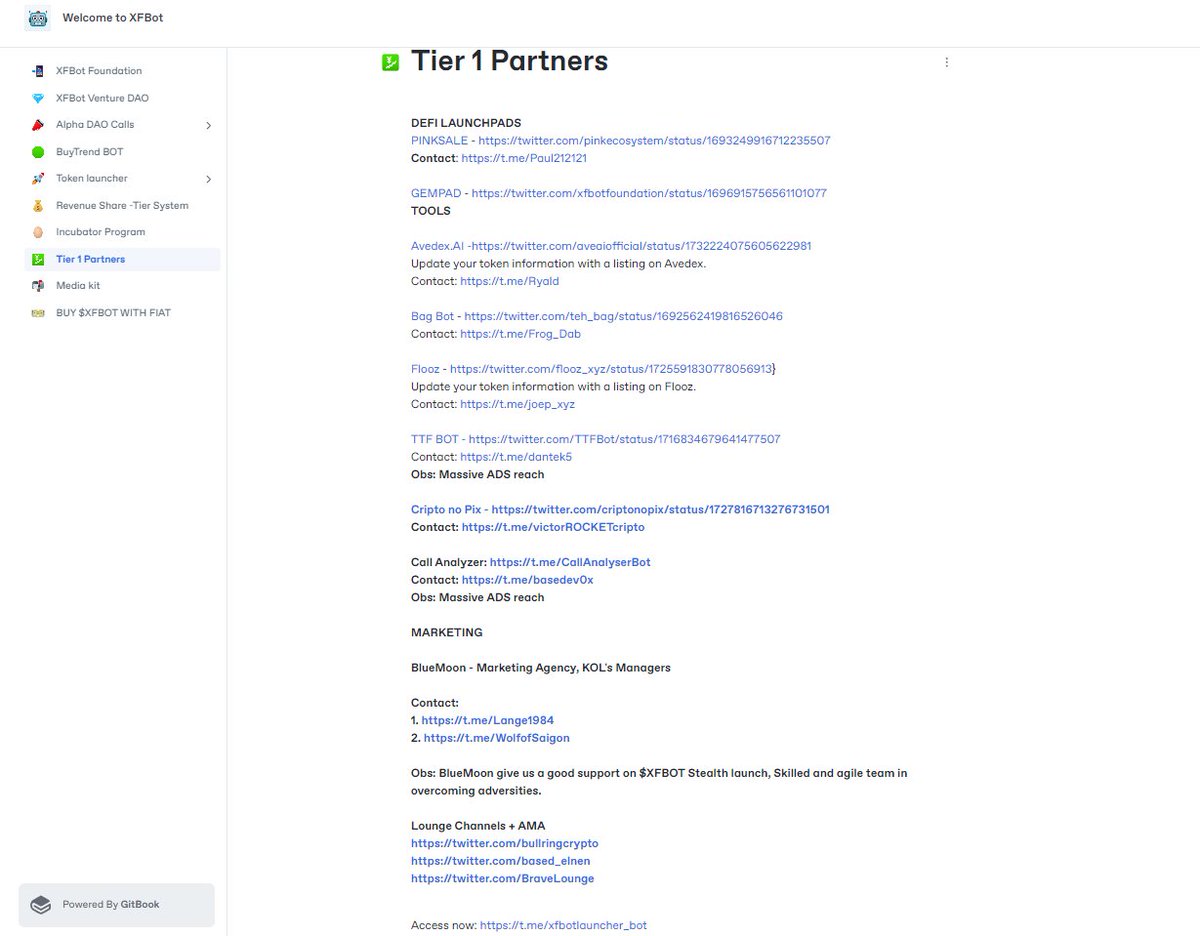
Task: Open contact link t.me/dantek5
Action: point(516,457)
